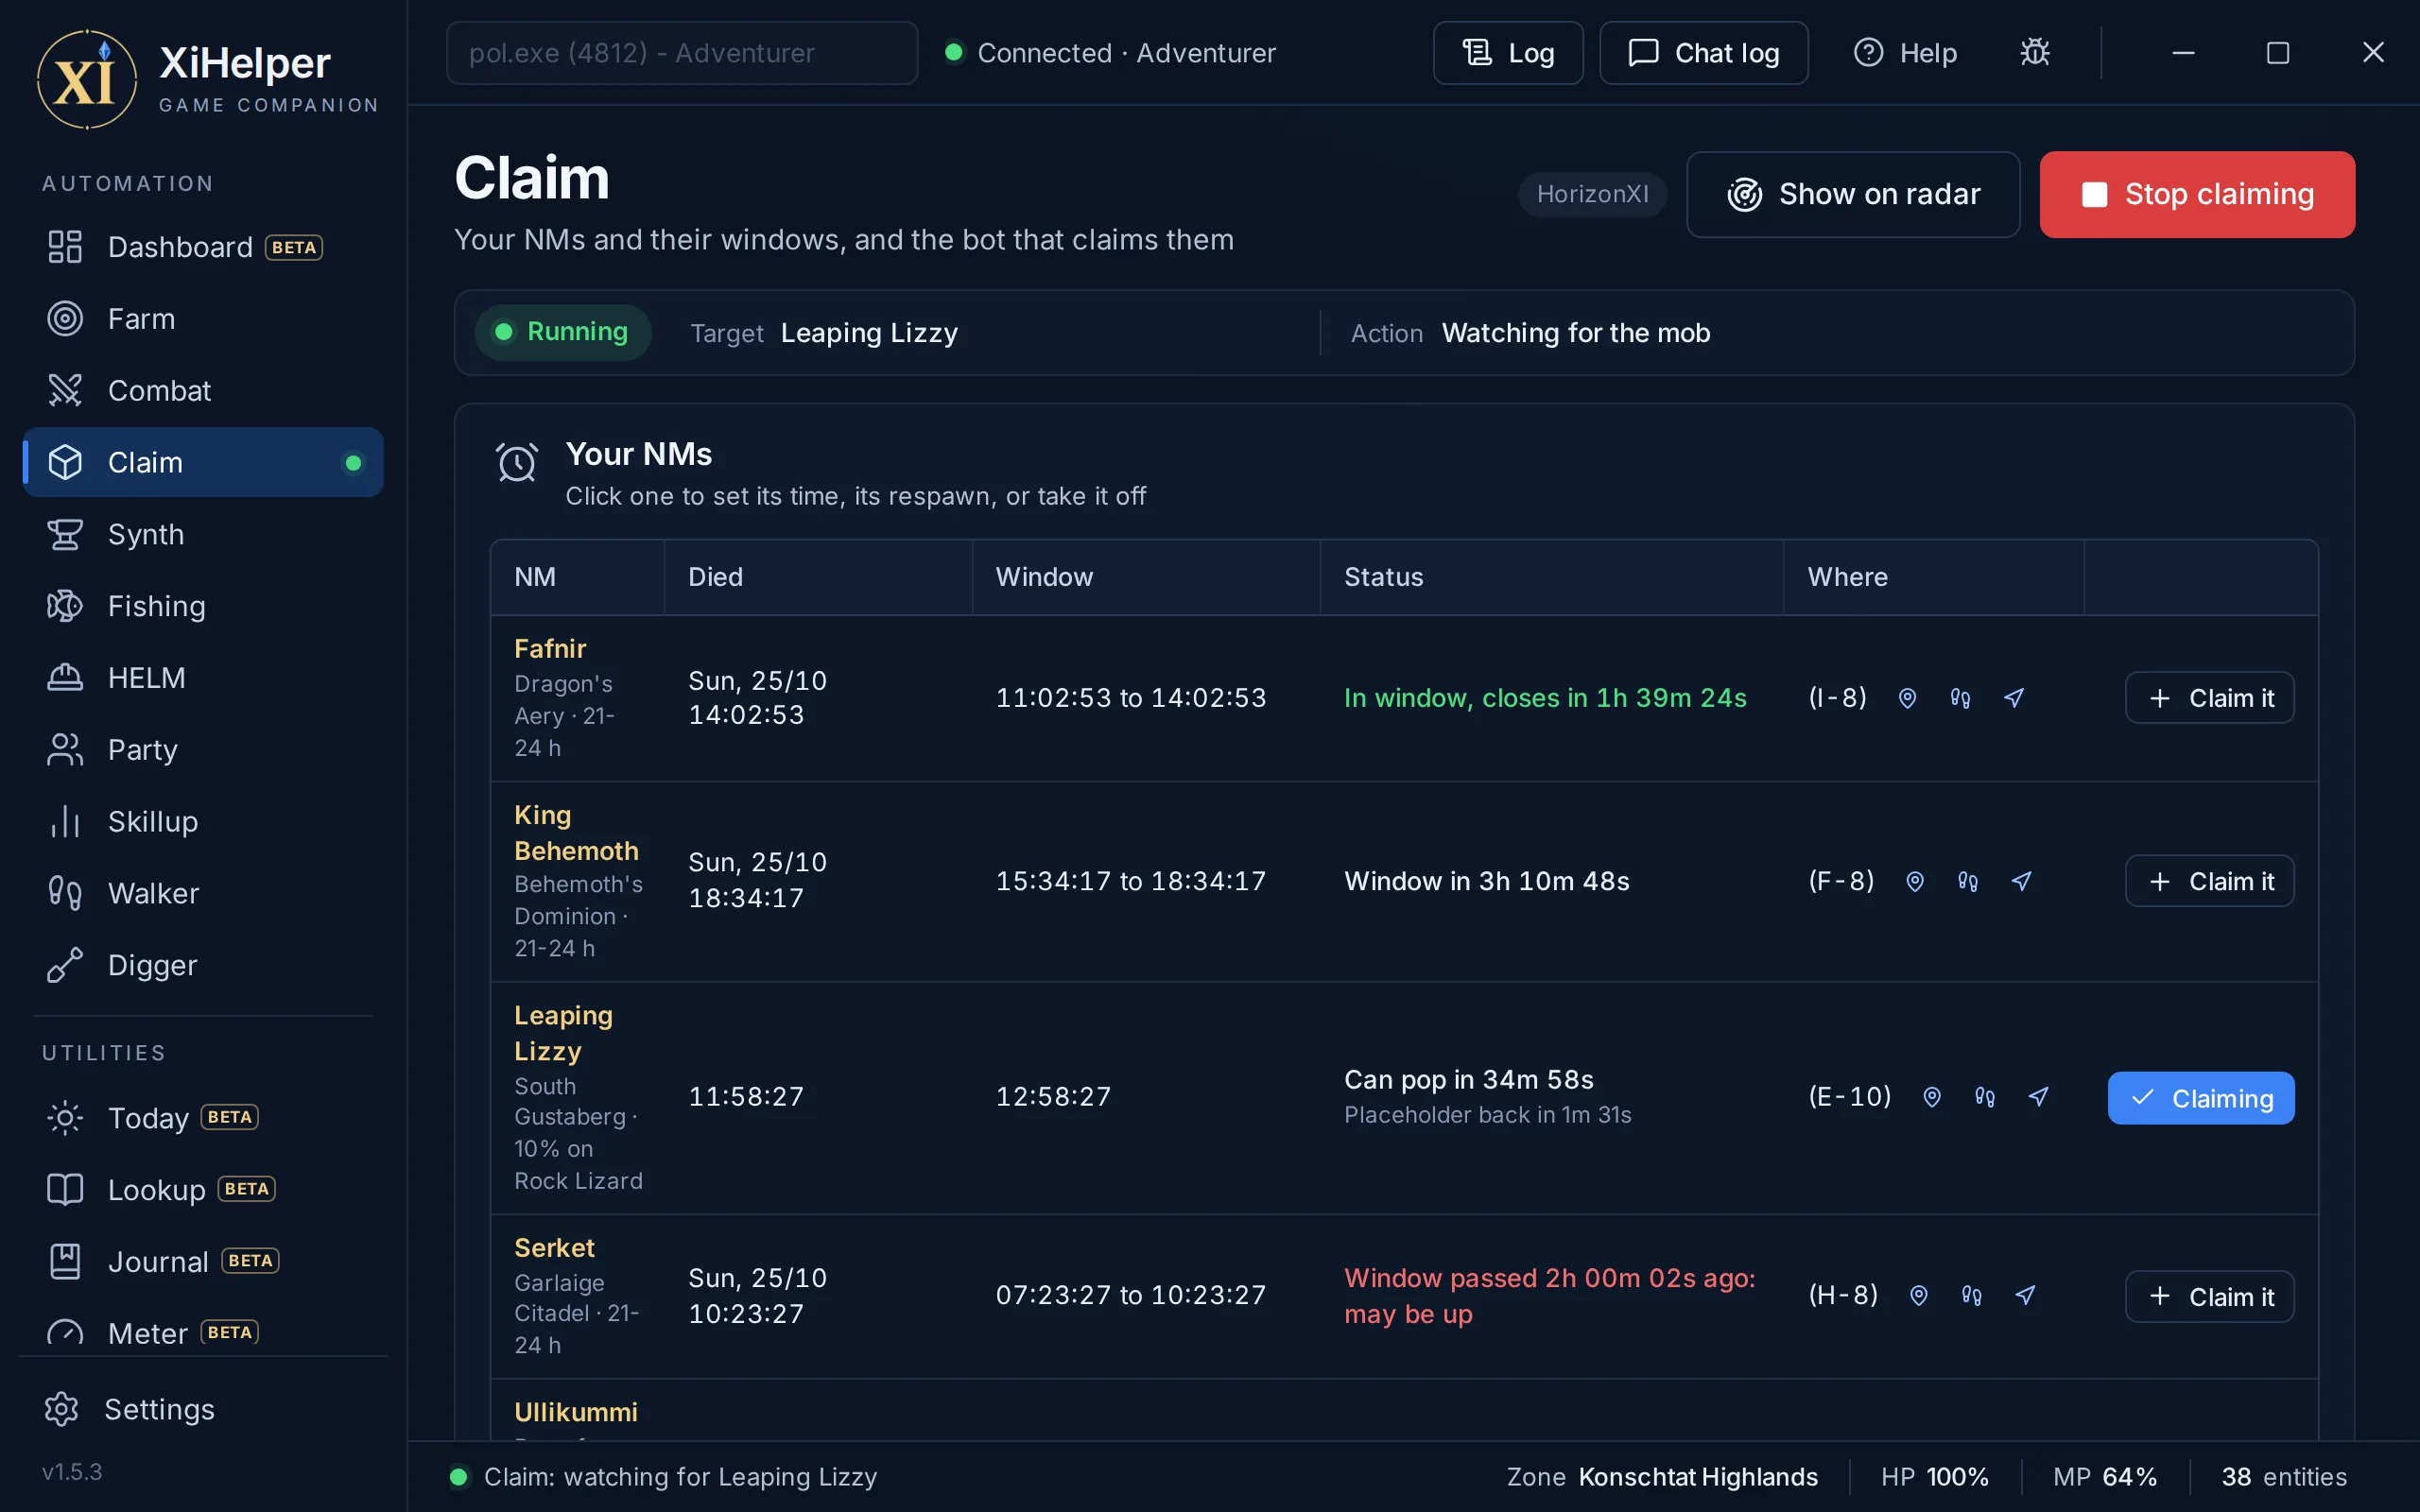Screen dimensions: 2420x1512
Task: Click the footsteps icon in Serket row
Action: tap(1971, 1295)
